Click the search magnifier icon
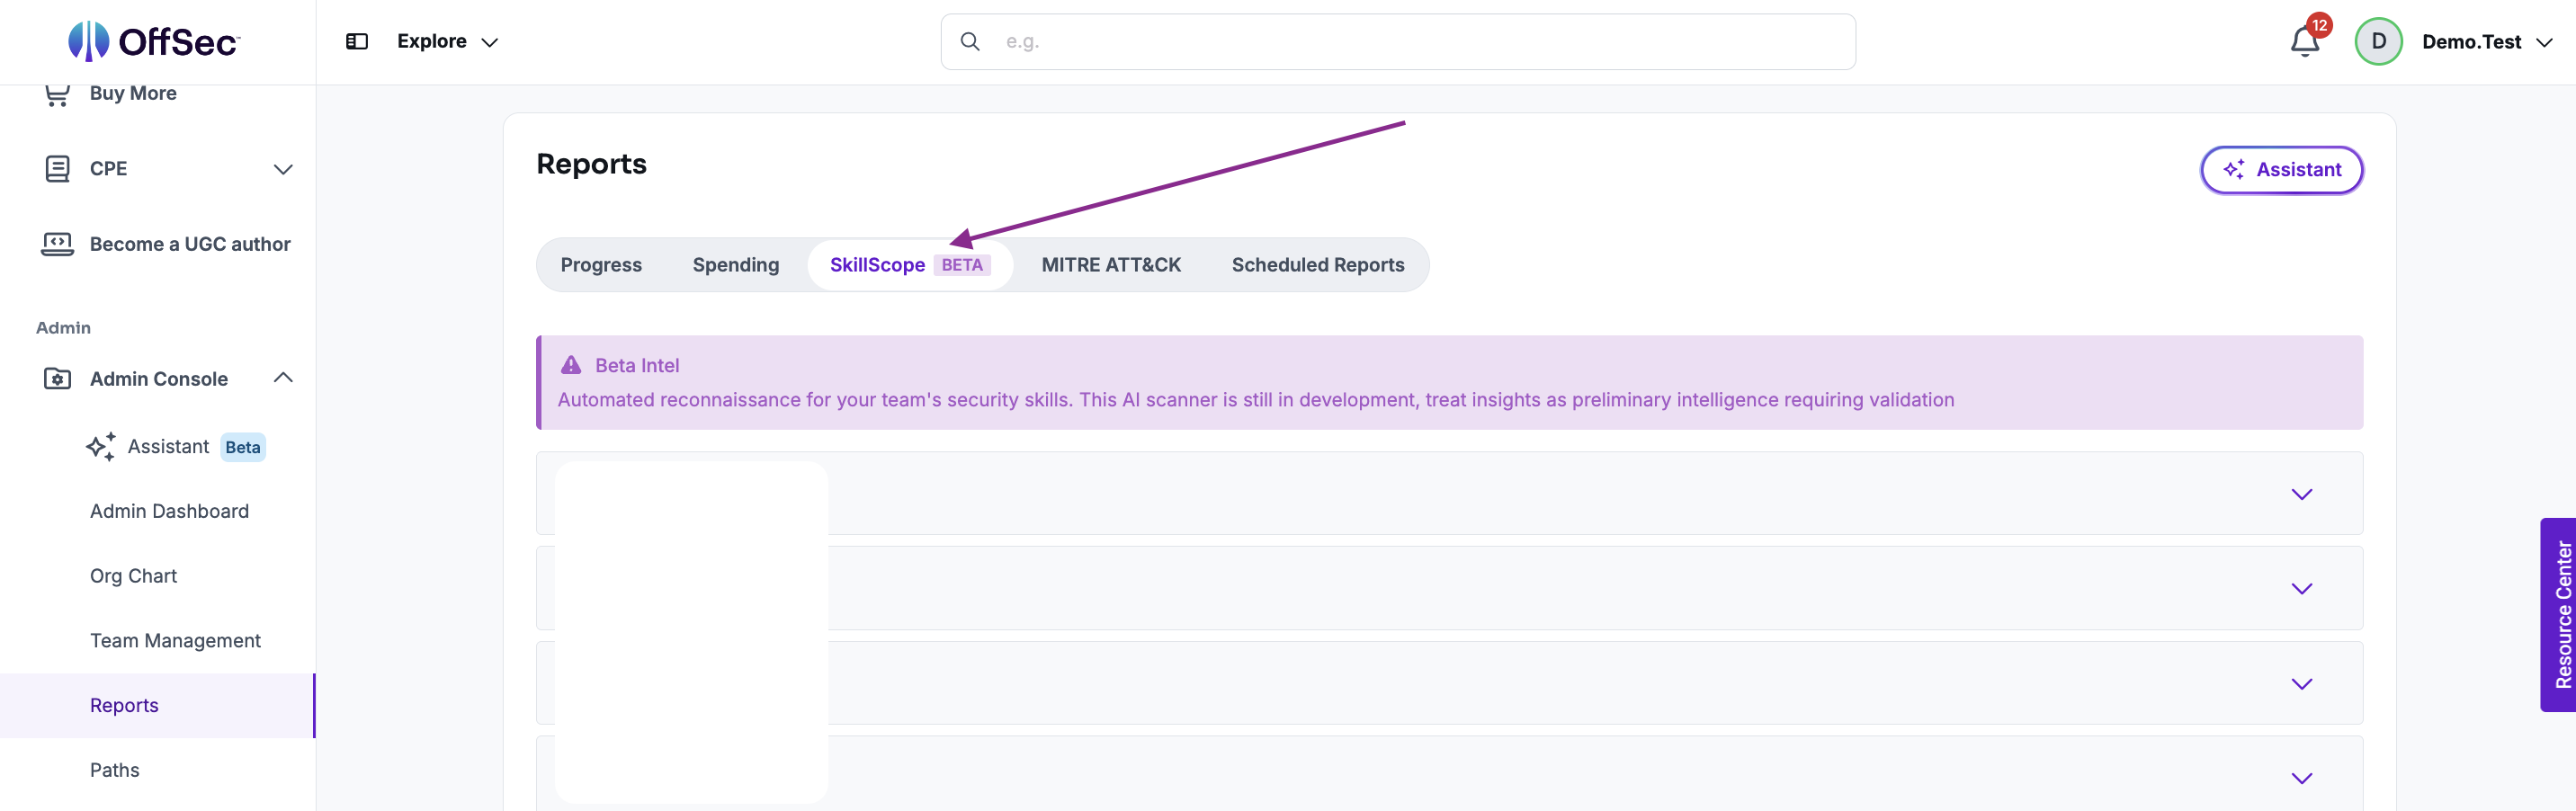Viewport: 2576px width, 811px height. pyautogui.click(x=969, y=41)
